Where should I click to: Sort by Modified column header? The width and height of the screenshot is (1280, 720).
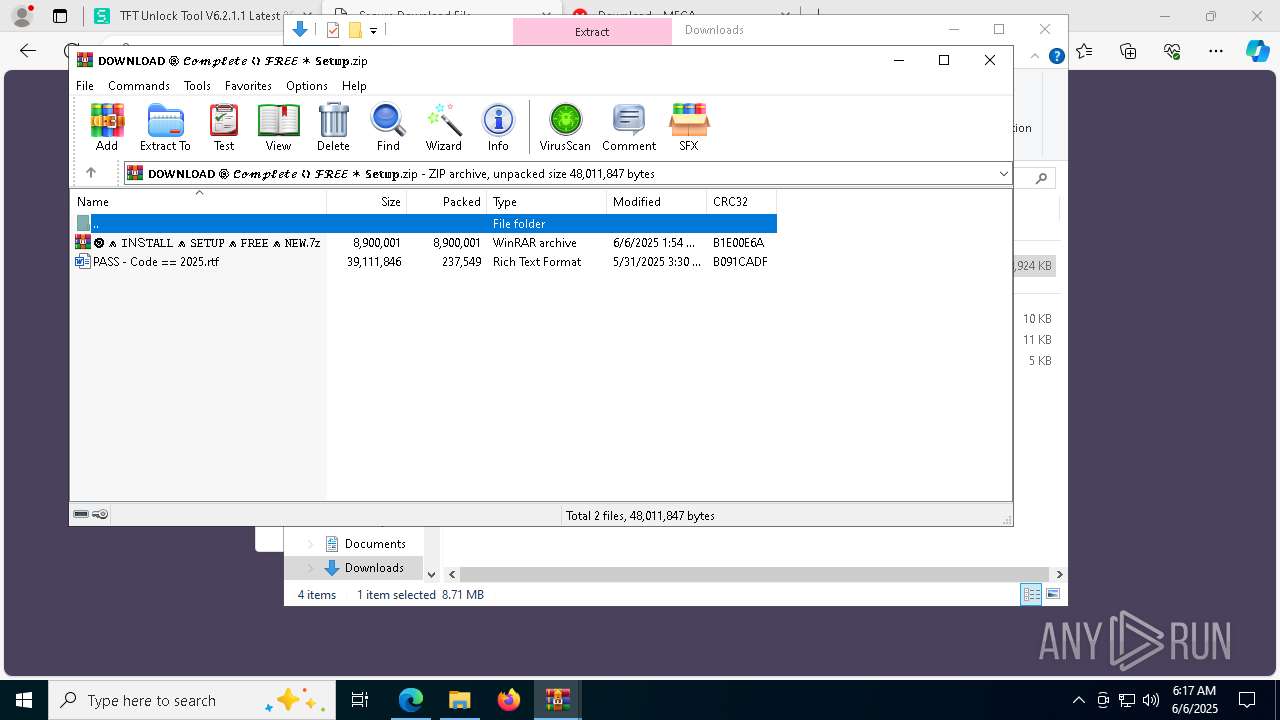pyautogui.click(x=657, y=201)
